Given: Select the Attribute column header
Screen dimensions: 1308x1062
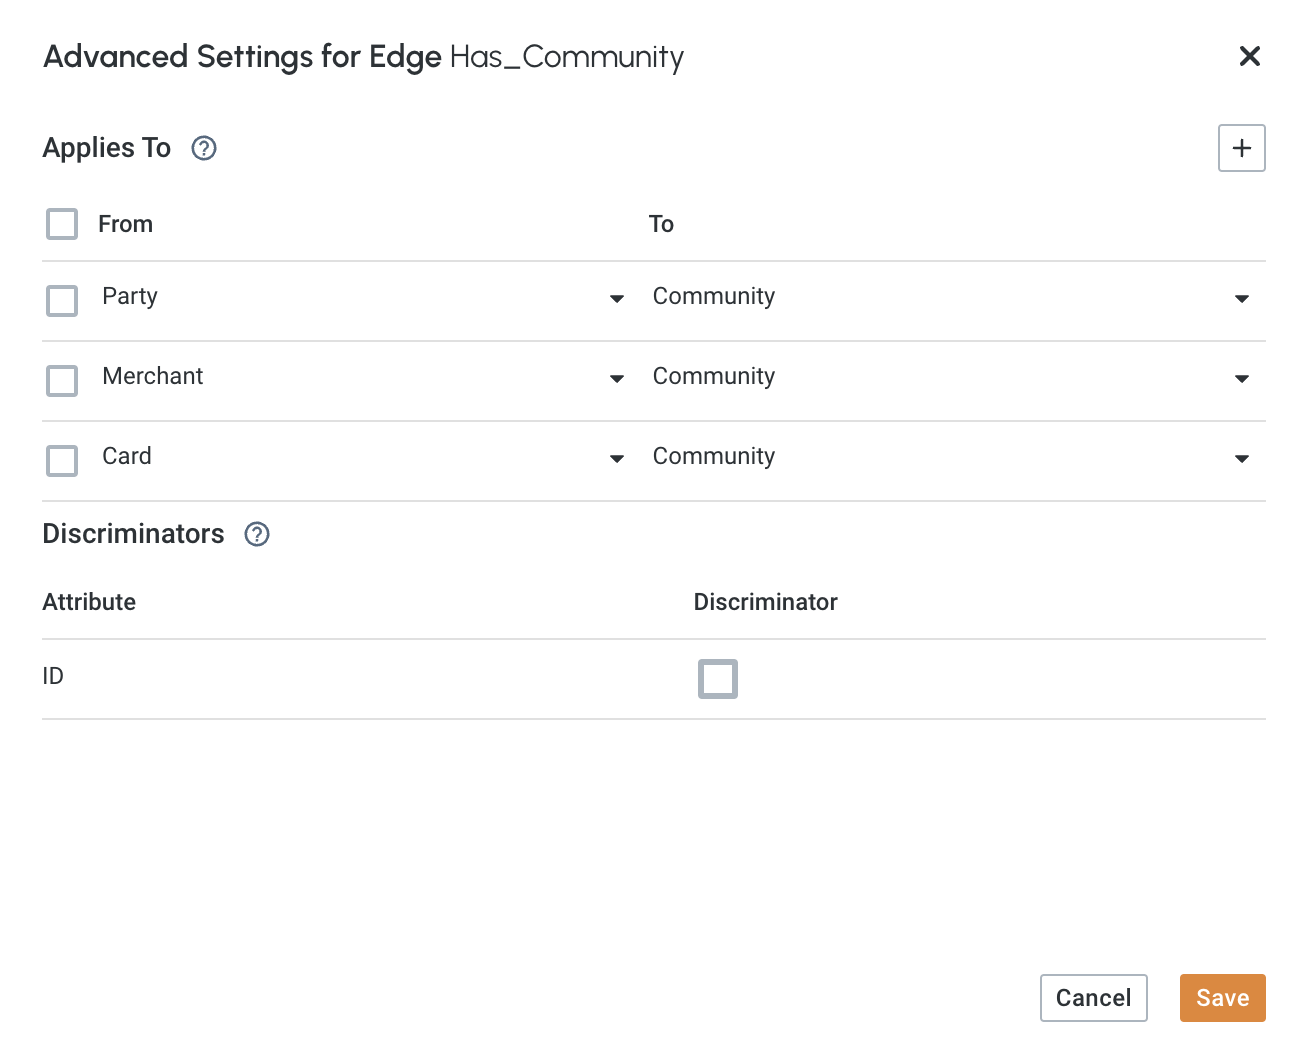Looking at the screenshot, I should tap(89, 602).
